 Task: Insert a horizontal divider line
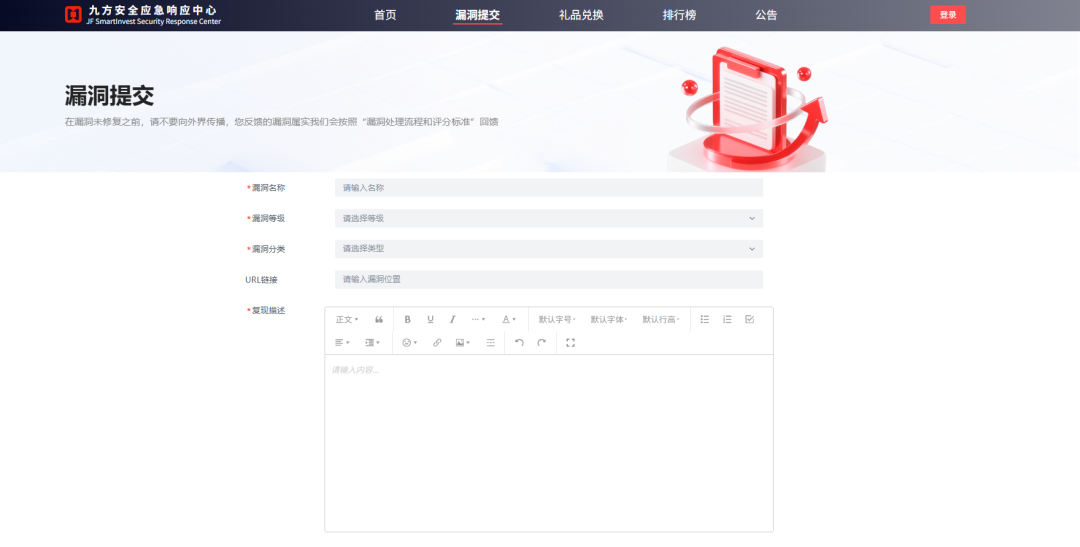tap(490, 342)
